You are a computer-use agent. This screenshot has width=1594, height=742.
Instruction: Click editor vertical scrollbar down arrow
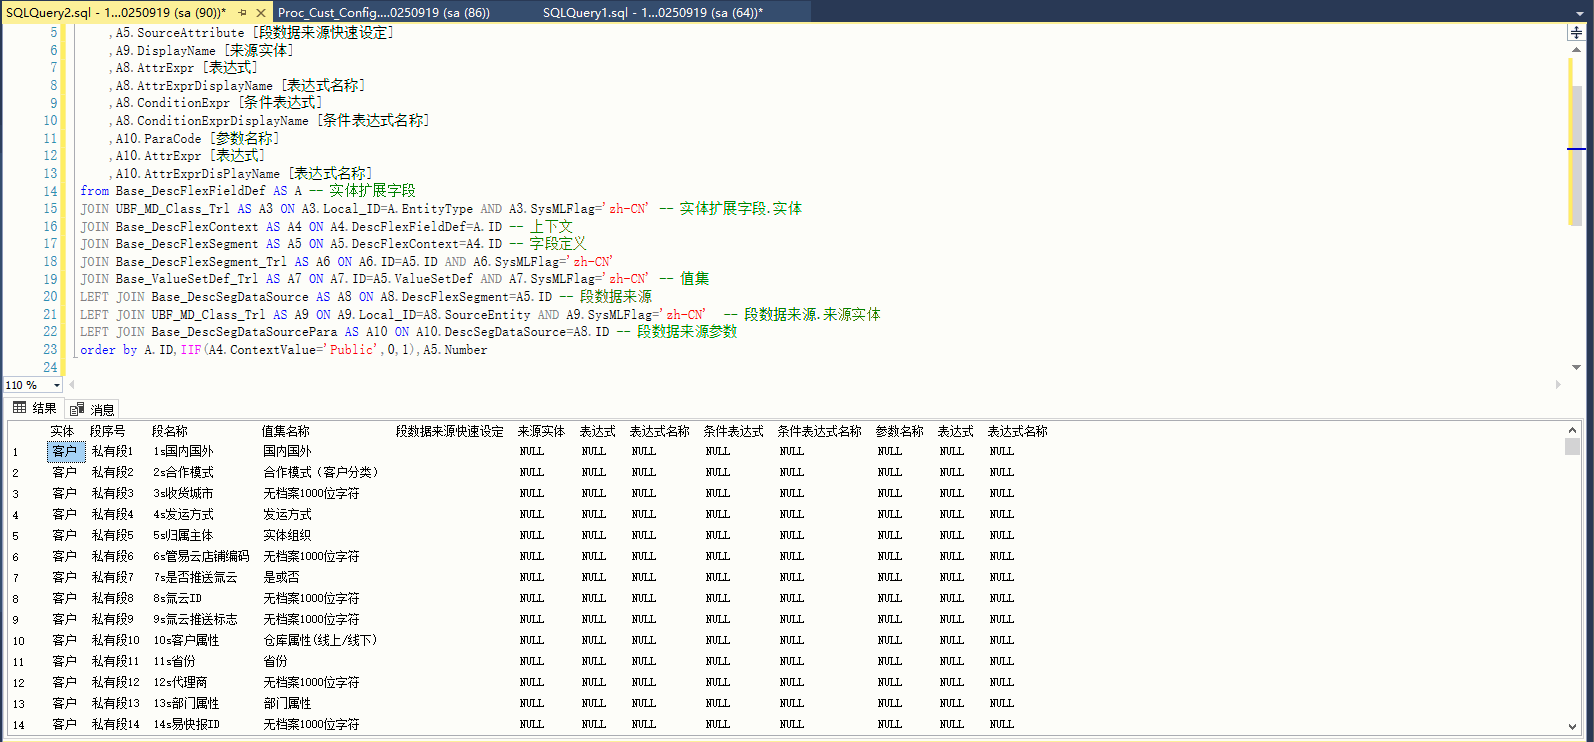(x=1576, y=367)
